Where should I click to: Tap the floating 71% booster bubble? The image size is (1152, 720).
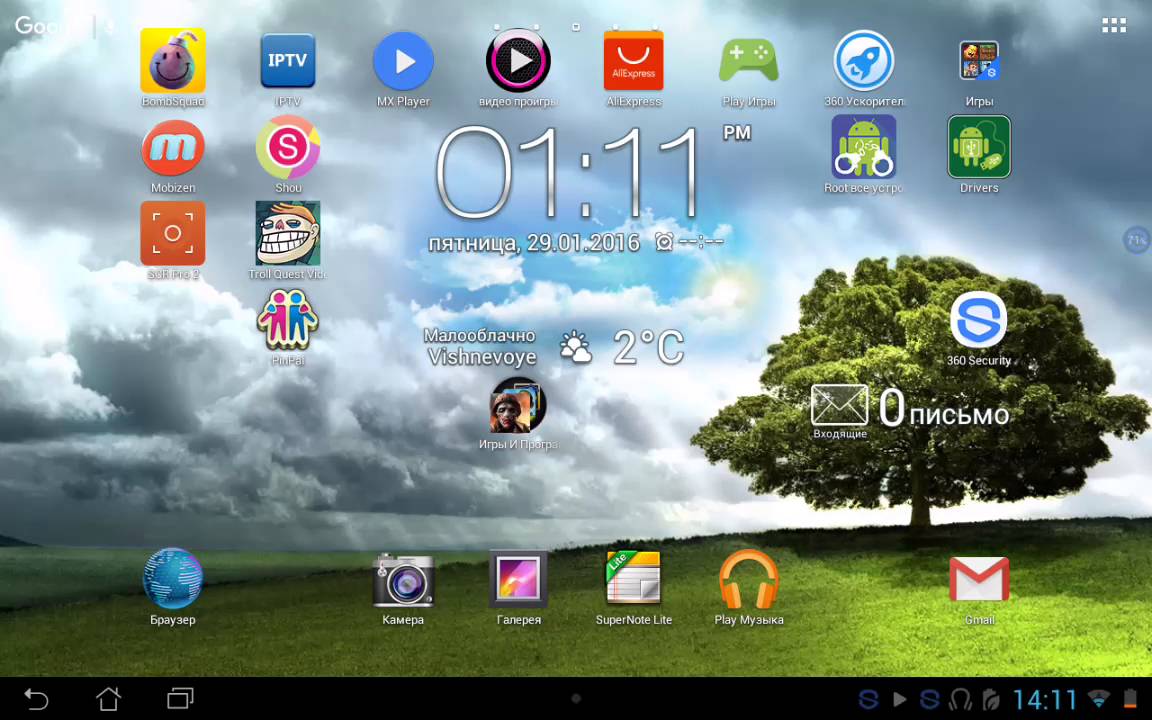tap(1137, 240)
